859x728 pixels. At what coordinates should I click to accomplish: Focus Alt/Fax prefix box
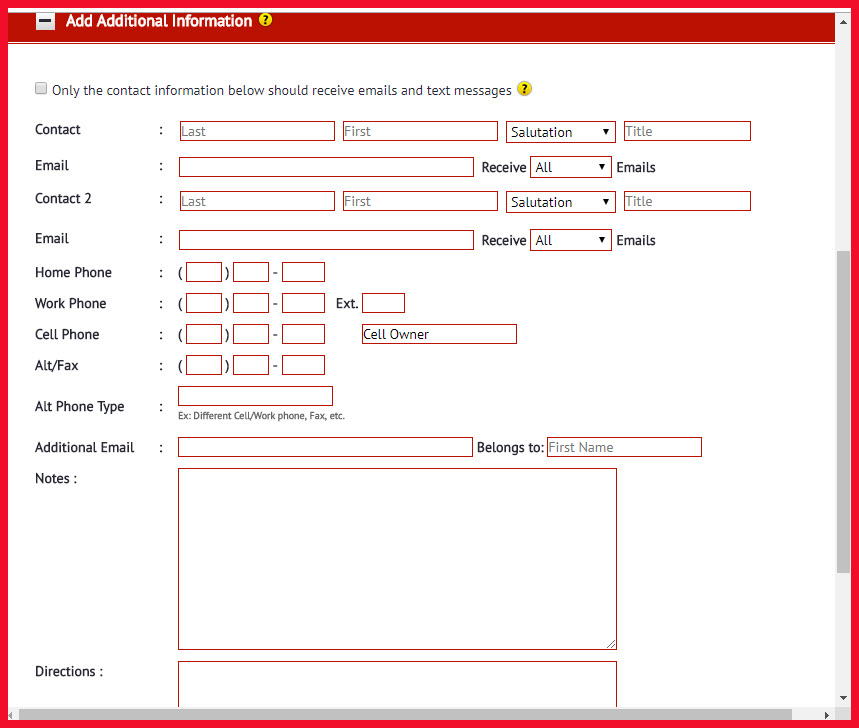pyautogui.click(x=251, y=365)
